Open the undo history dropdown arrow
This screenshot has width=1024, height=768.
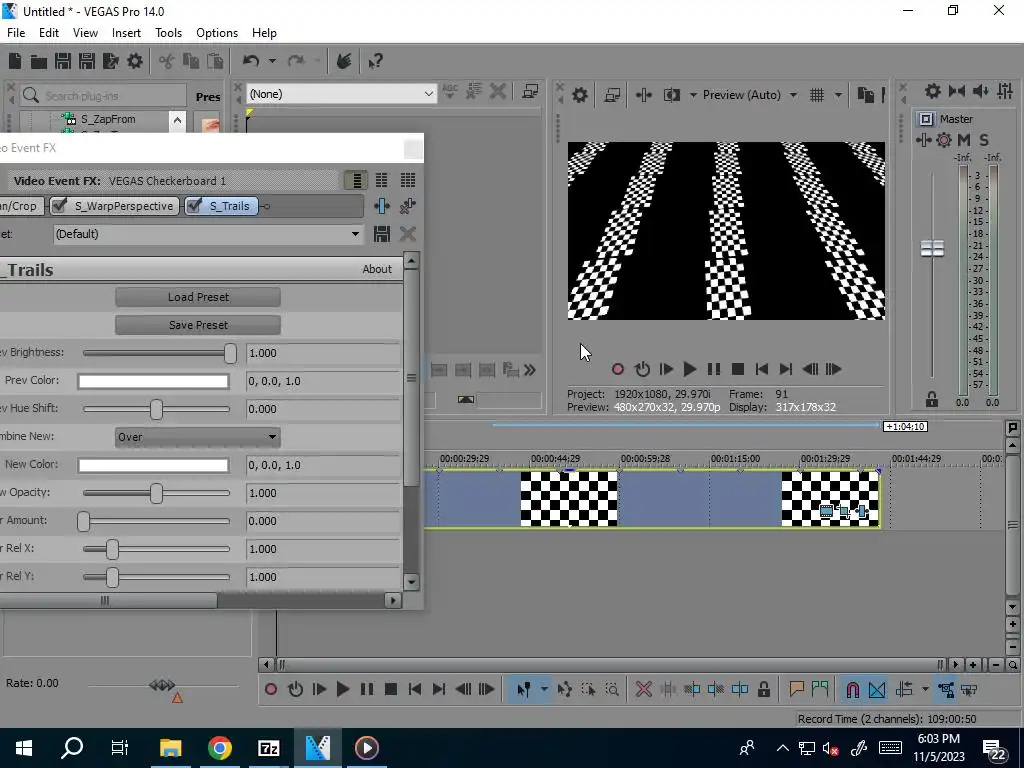(x=272, y=61)
